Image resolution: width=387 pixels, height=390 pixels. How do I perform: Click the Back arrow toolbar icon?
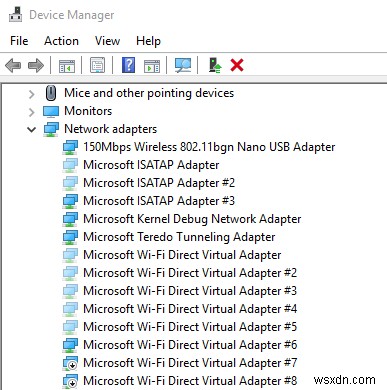pyautogui.click(x=13, y=65)
